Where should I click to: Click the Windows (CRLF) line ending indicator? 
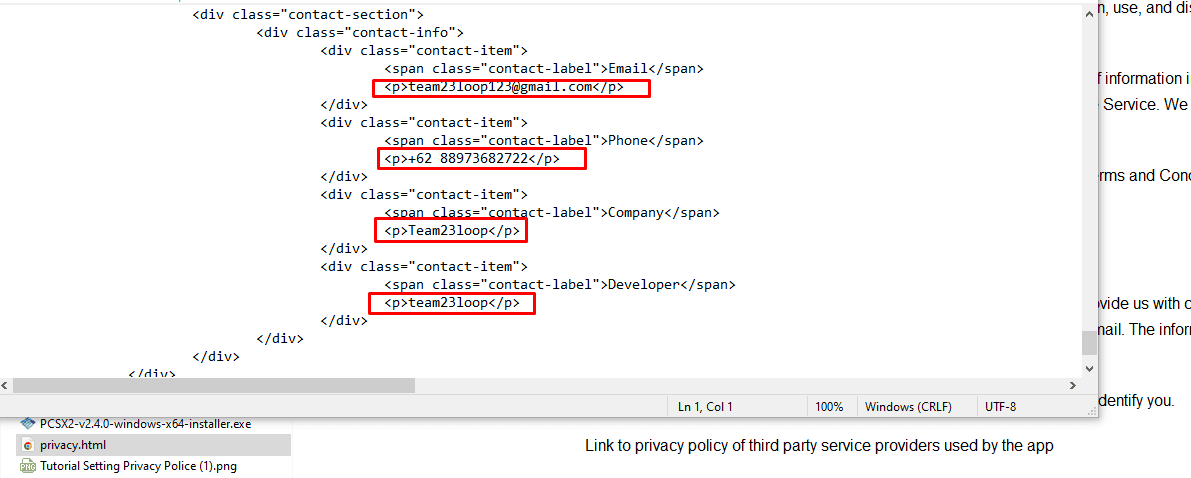(x=908, y=407)
